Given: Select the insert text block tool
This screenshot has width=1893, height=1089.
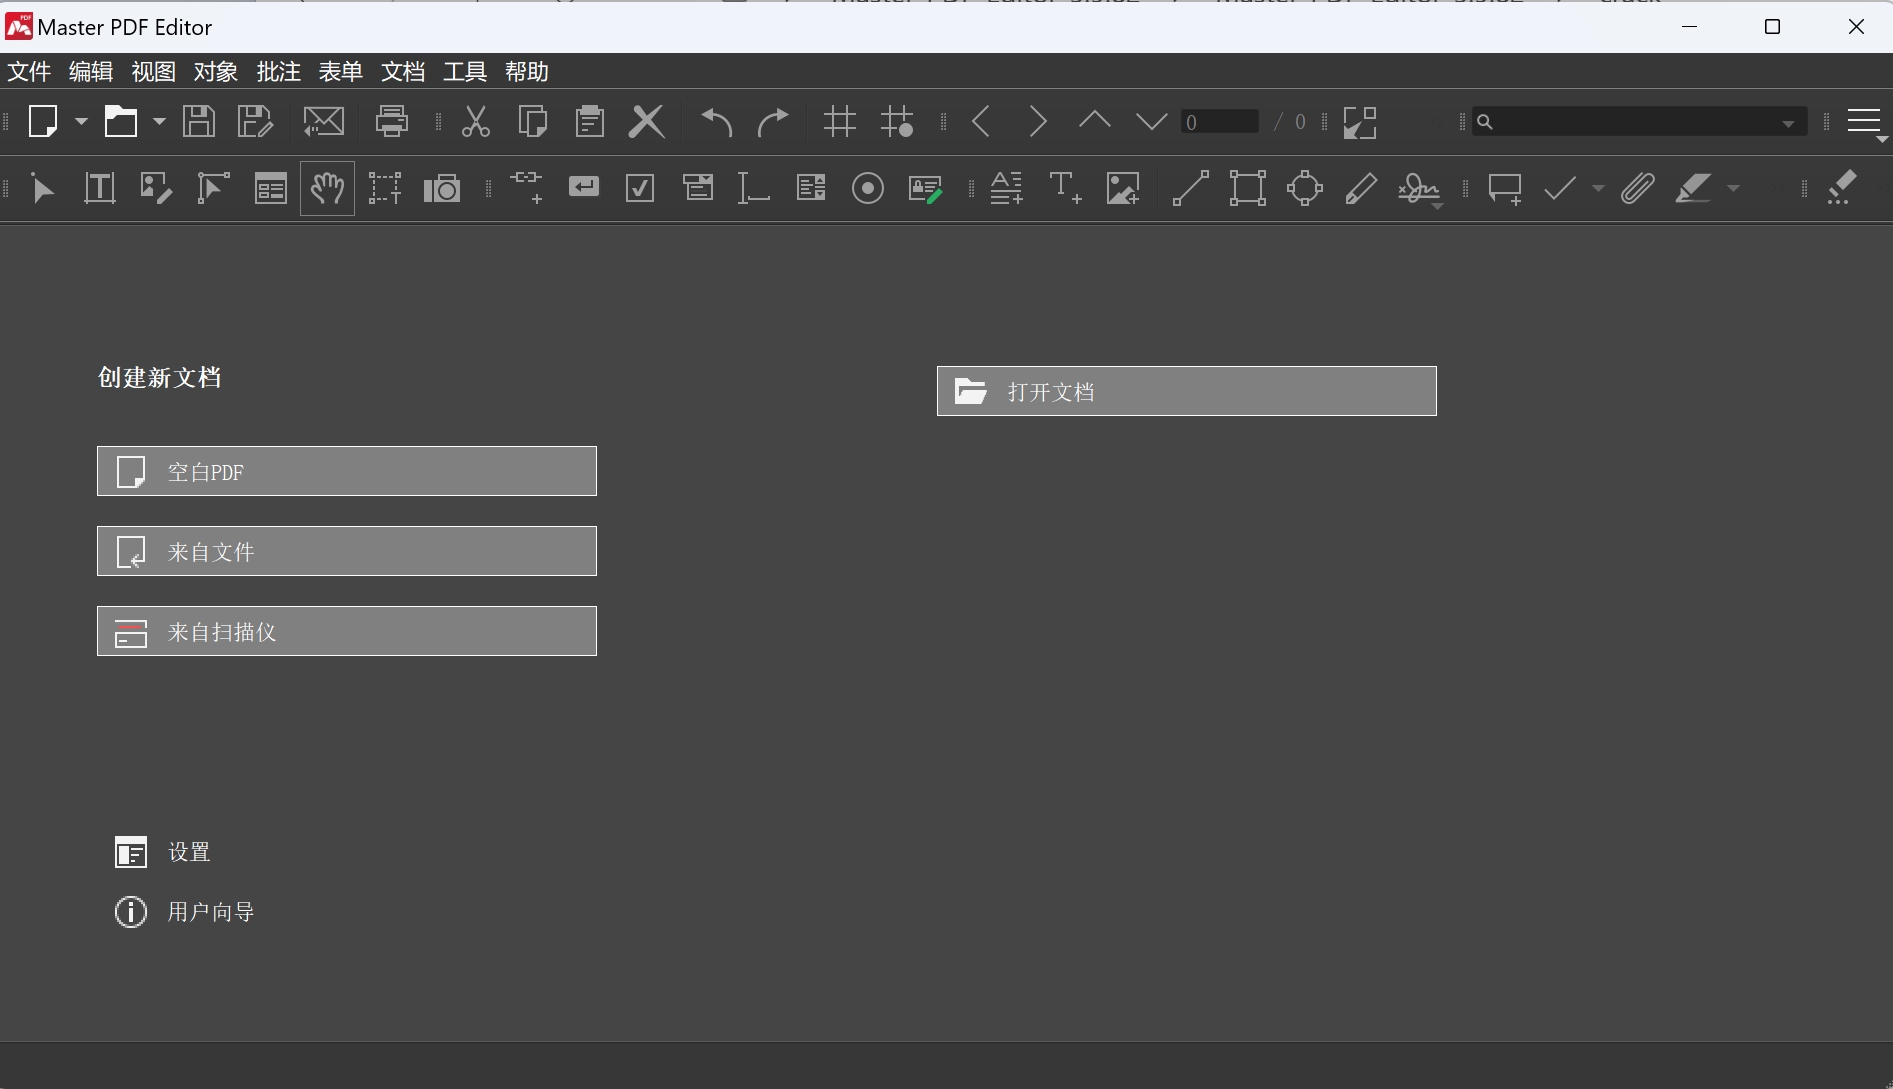Looking at the screenshot, I should click(x=1007, y=188).
